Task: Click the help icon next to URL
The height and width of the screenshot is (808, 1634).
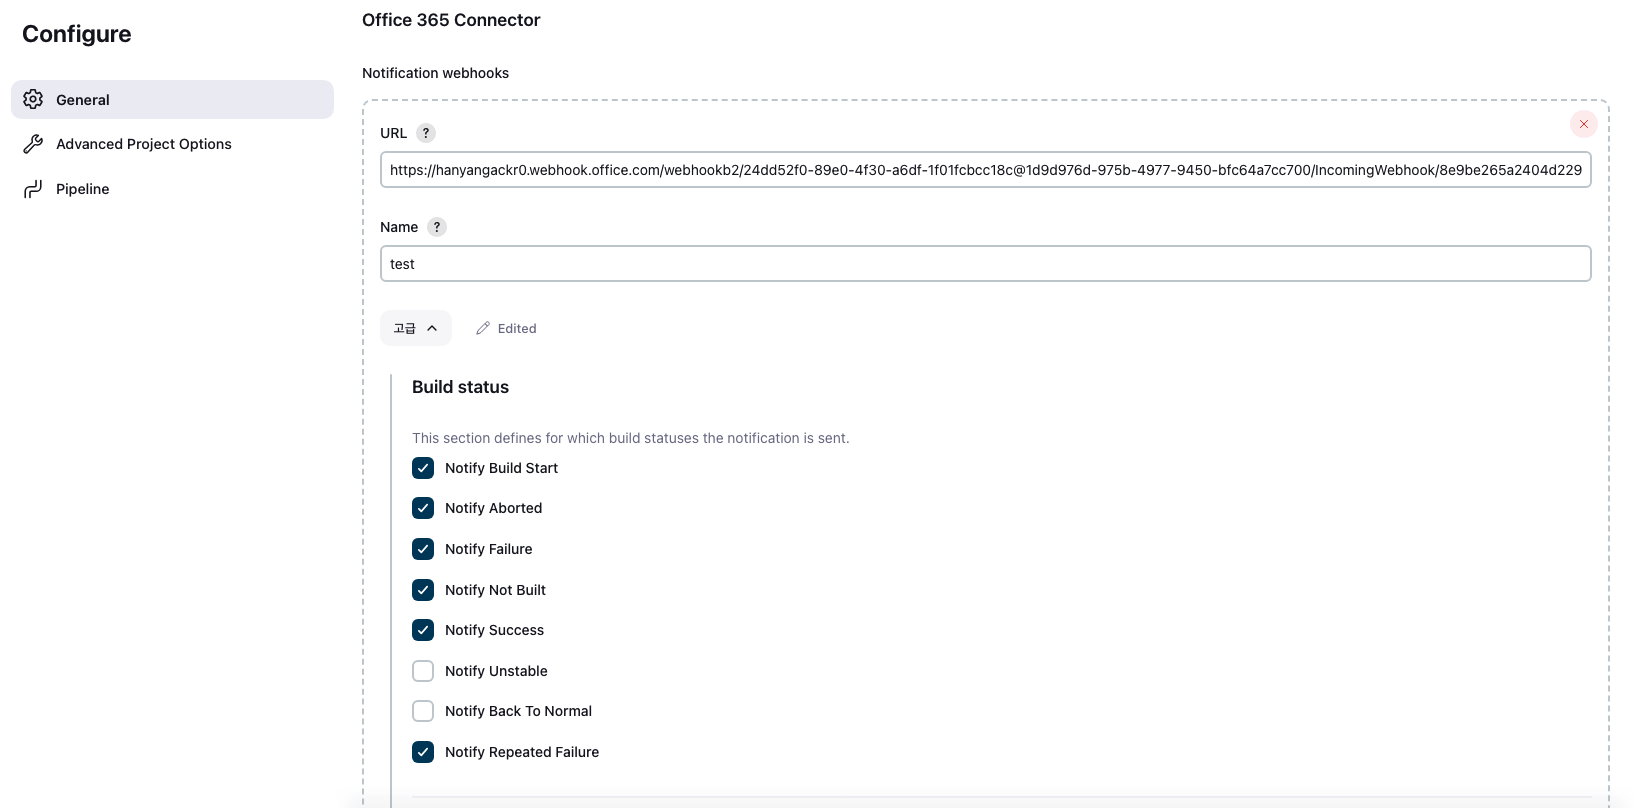Action: coord(426,133)
